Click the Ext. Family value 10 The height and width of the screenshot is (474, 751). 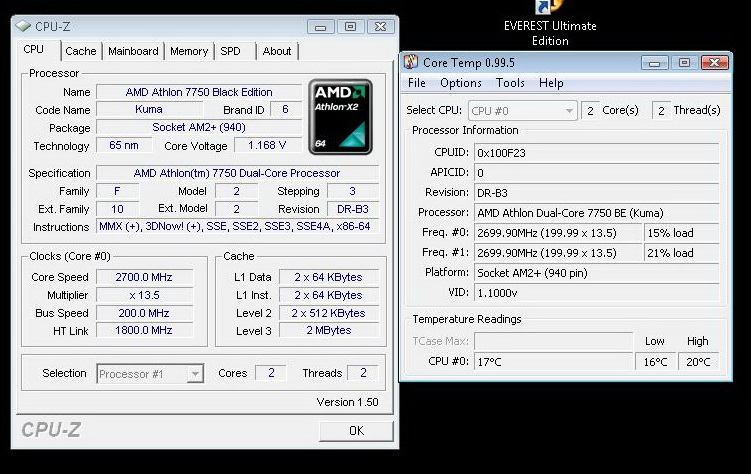(117, 209)
